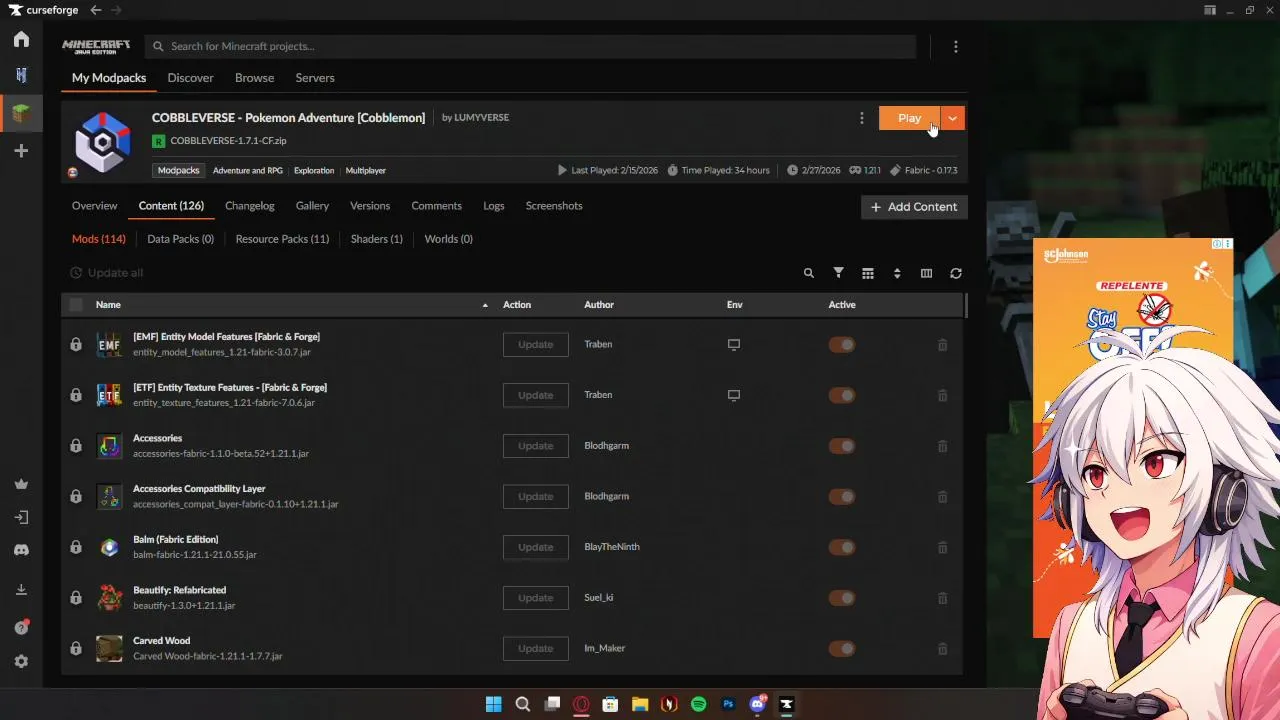Click the sign-in arrow icon in sidebar
Viewport: 1280px width, 720px height.
(21, 517)
